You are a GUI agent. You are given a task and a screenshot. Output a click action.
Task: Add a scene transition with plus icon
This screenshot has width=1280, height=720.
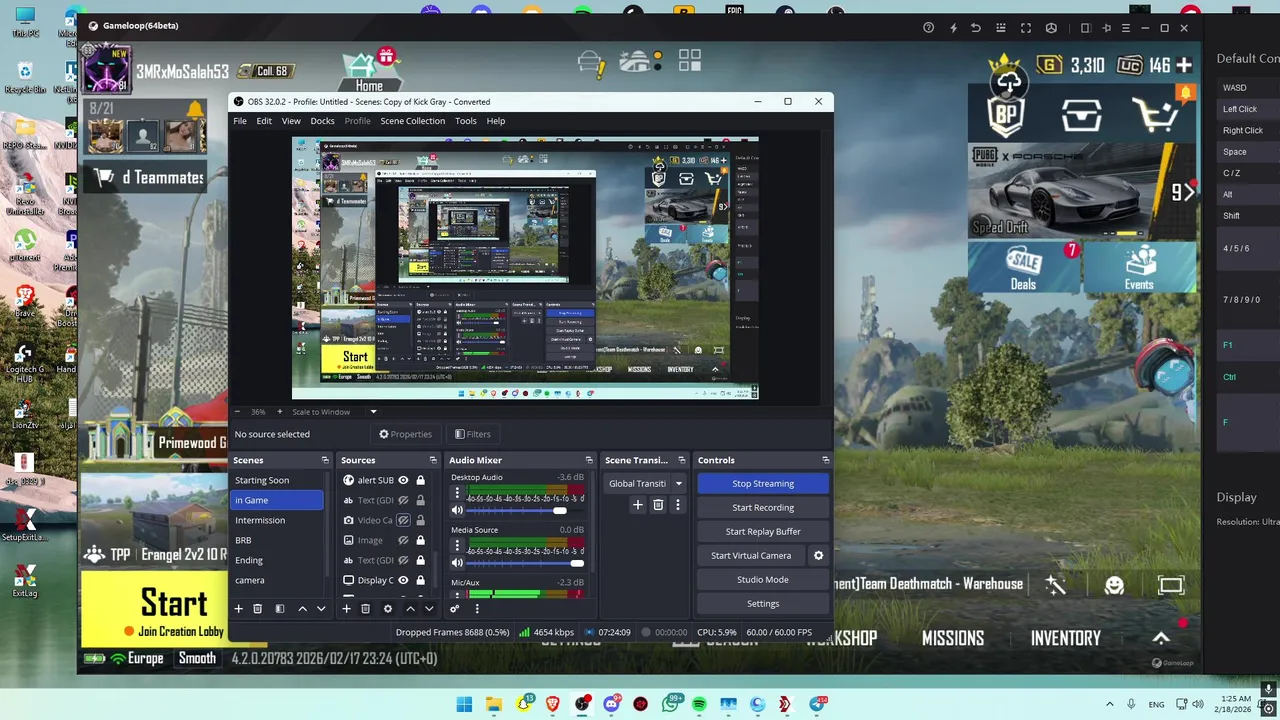click(x=638, y=505)
